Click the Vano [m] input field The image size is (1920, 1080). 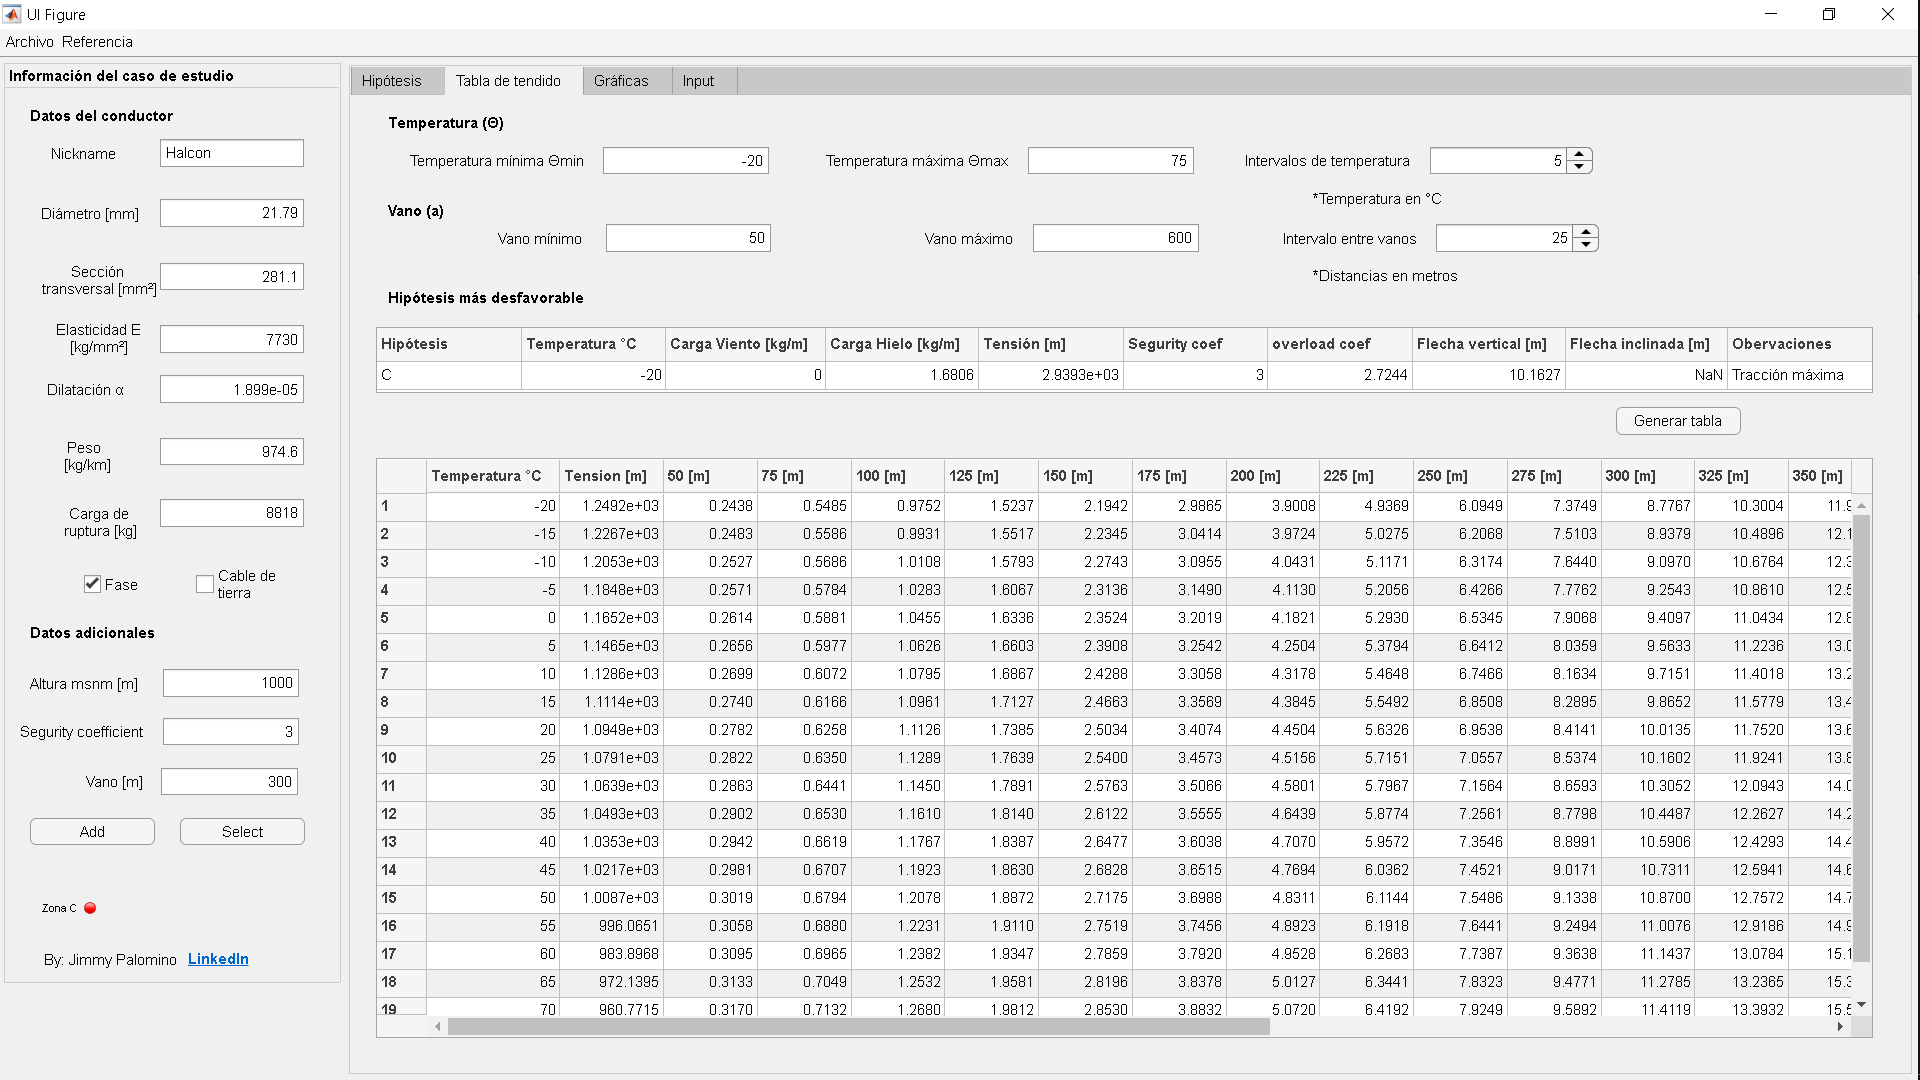(230, 782)
